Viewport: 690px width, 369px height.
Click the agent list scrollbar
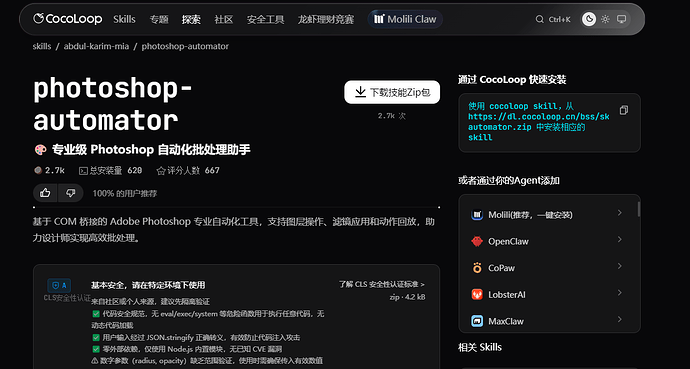639,209
